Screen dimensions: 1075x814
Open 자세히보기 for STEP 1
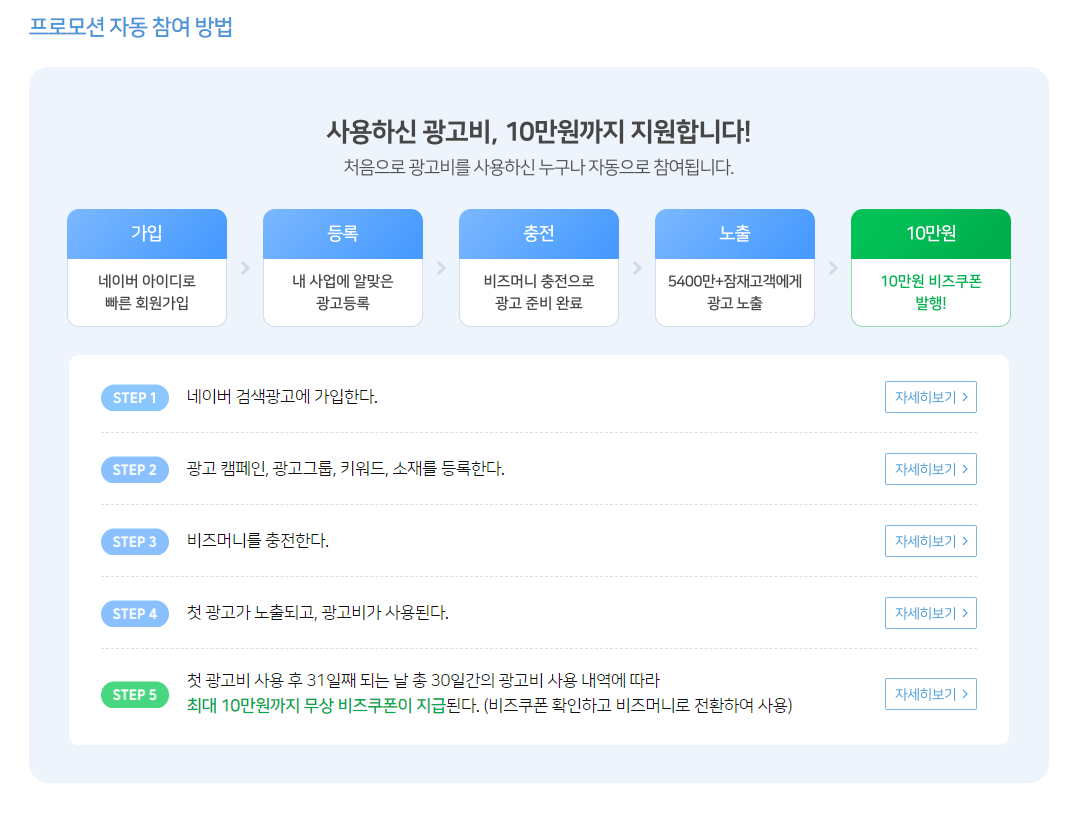pos(930,397)
